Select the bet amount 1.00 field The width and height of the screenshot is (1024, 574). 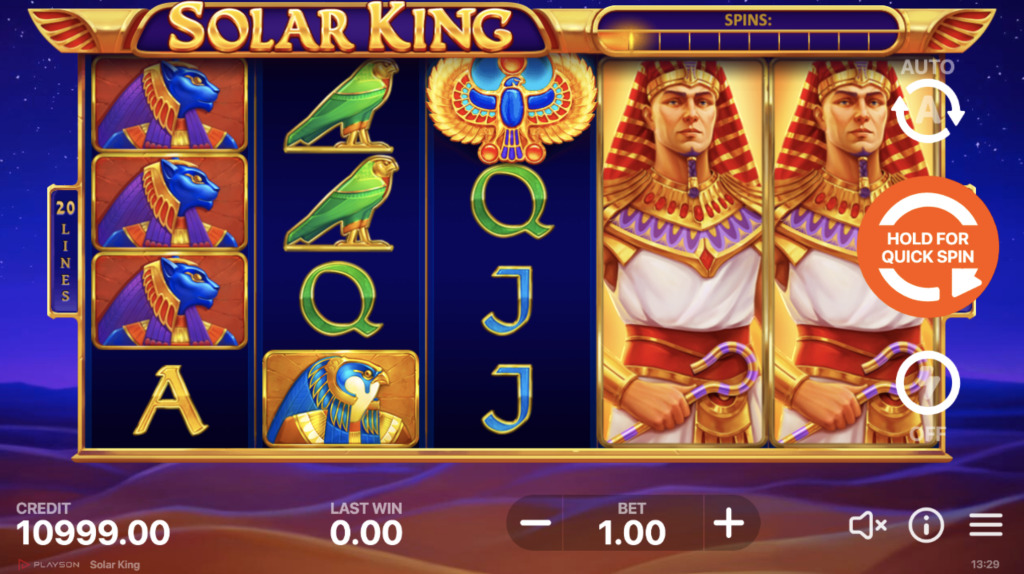click(x=632, y=524)
